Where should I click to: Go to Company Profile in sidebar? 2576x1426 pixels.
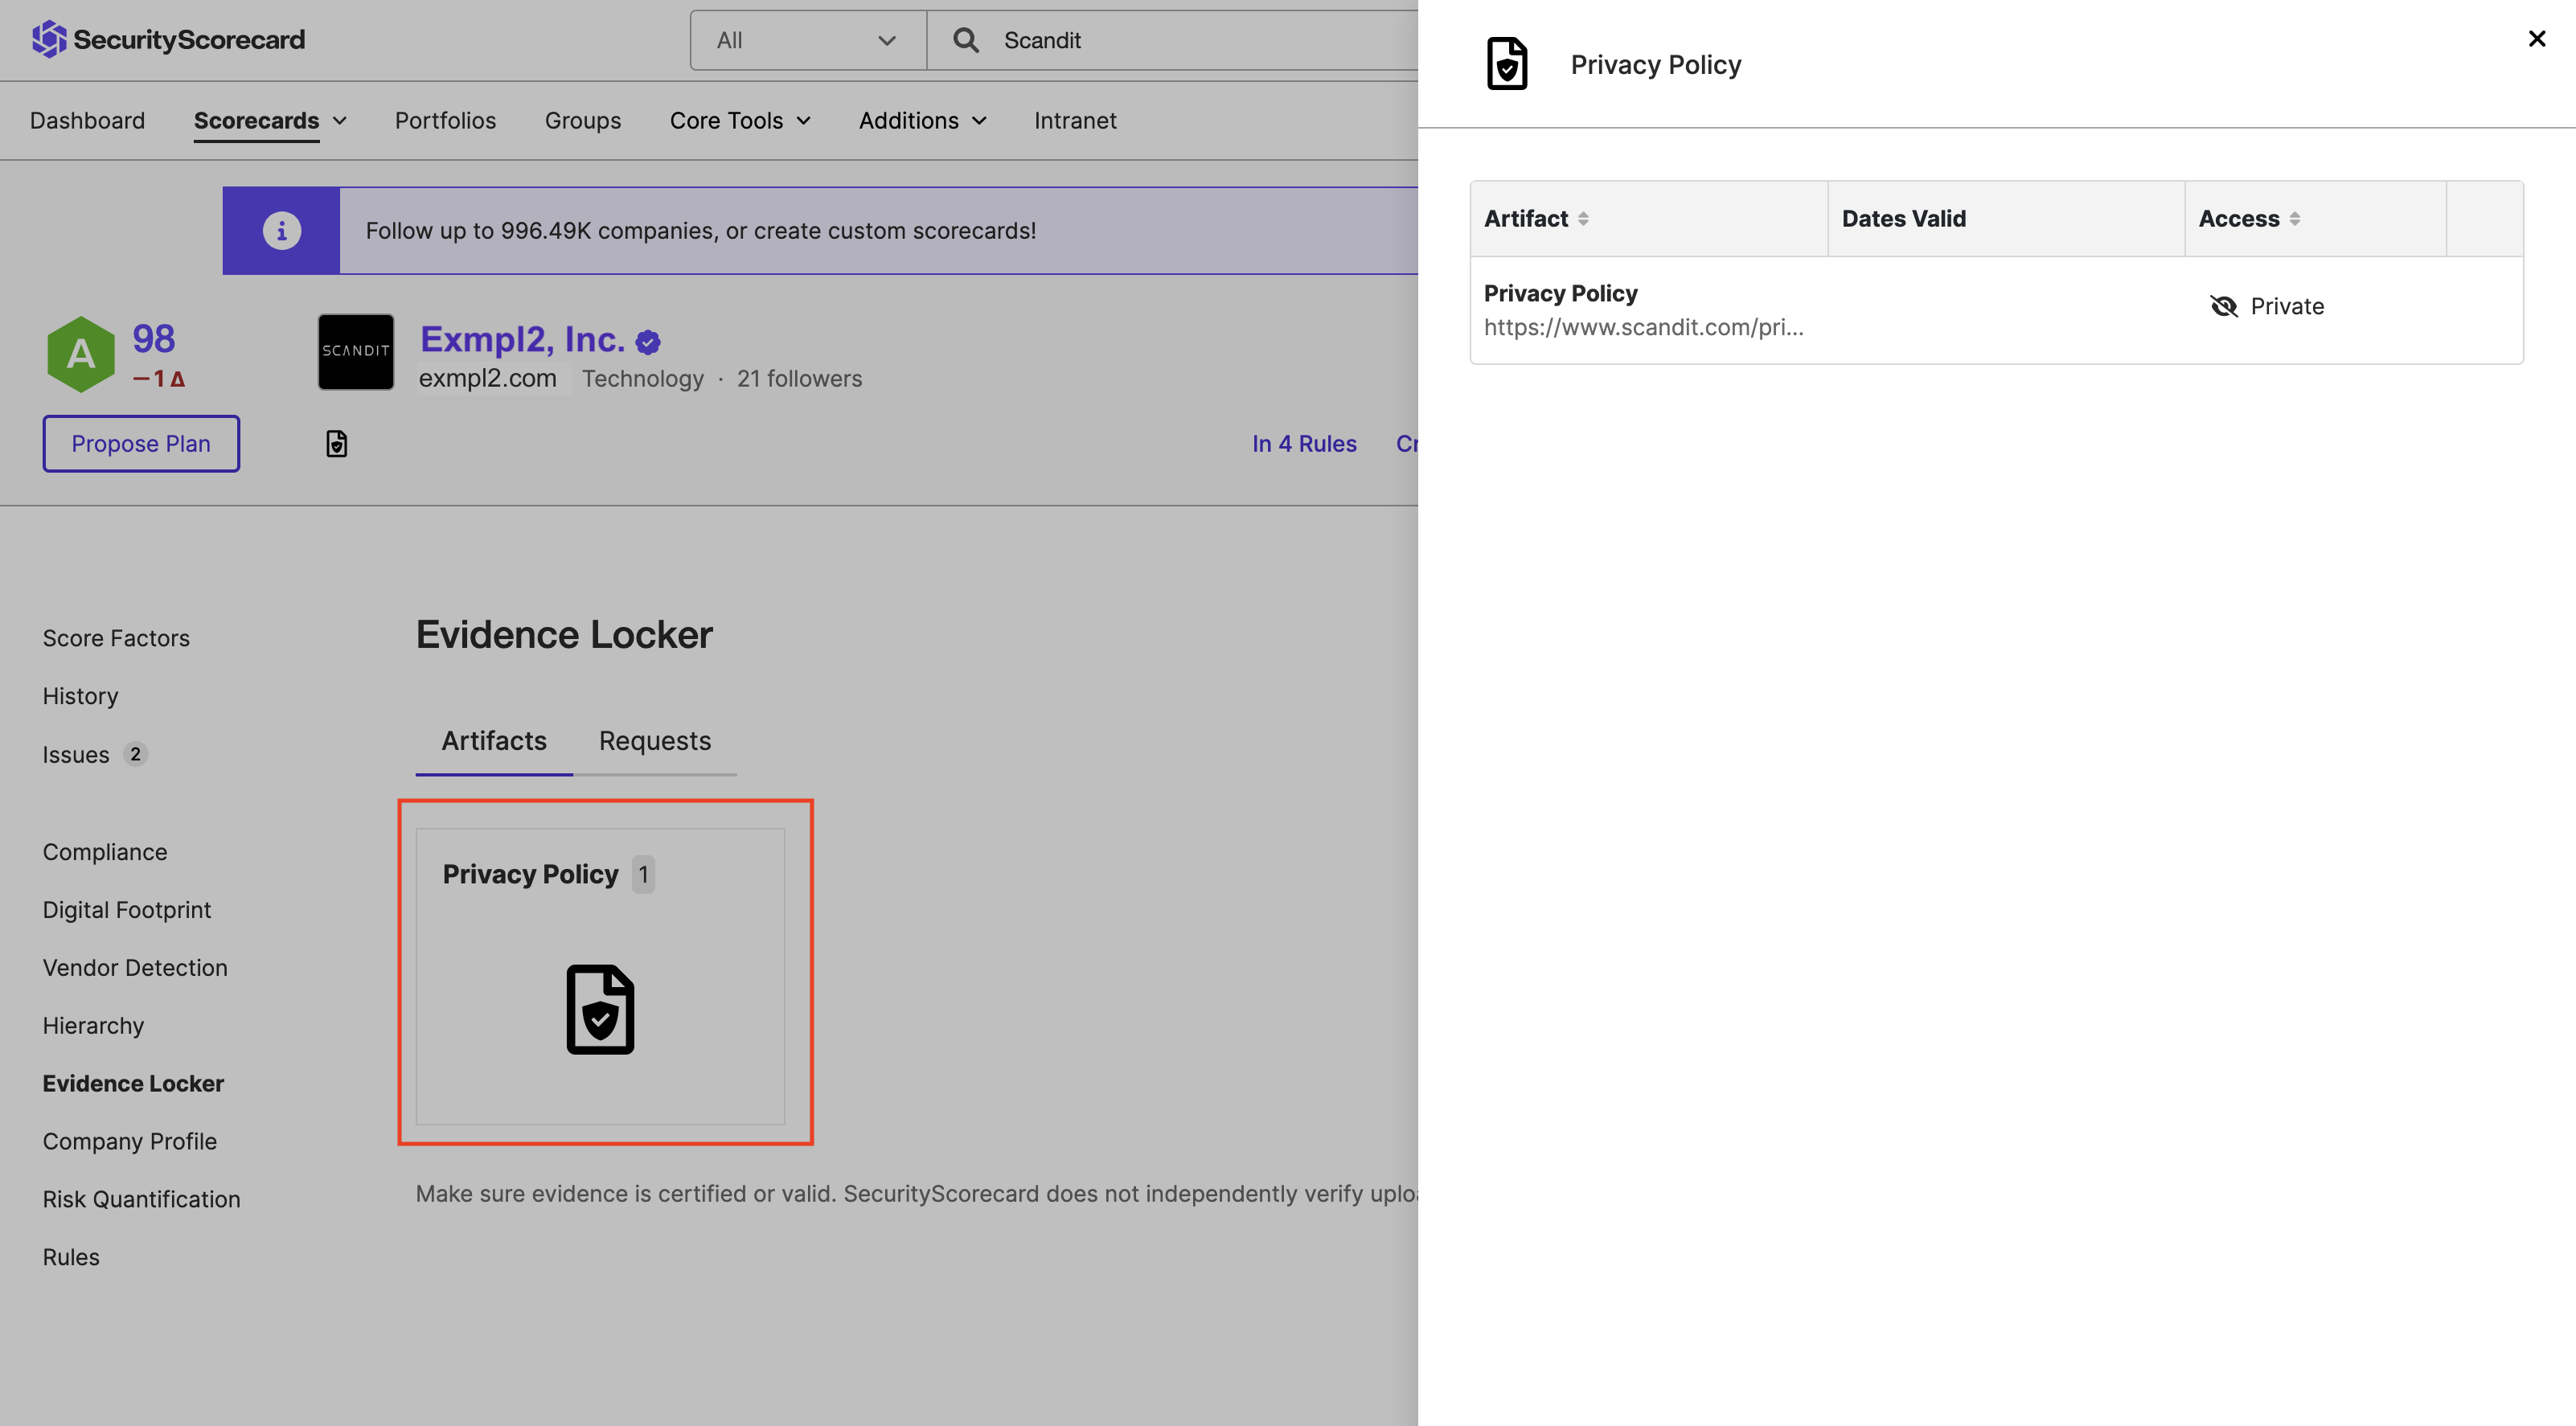(x=129, y=1141)
